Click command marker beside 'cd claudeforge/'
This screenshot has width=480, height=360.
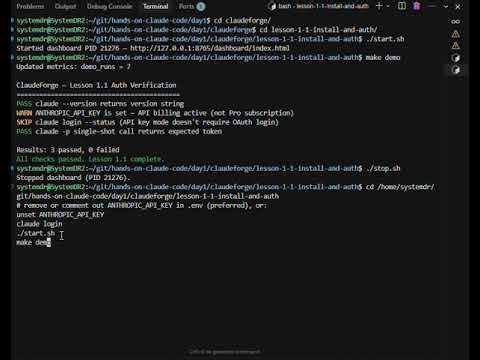(13, 20)
